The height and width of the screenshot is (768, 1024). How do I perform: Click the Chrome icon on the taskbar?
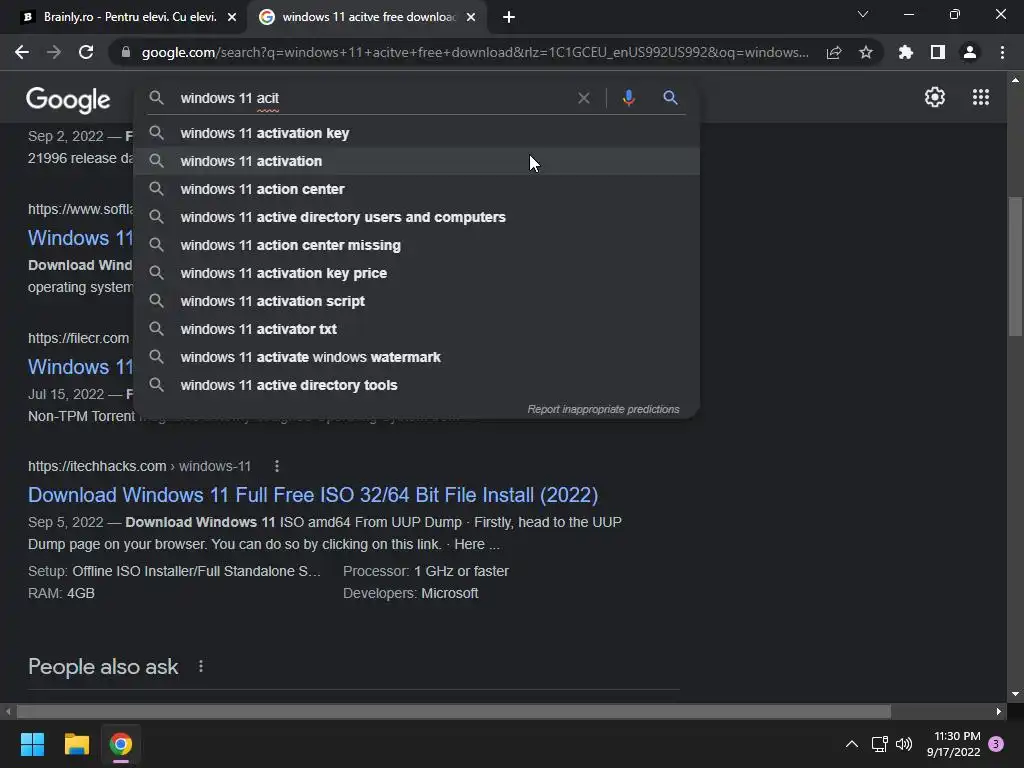(x=121, y=744)
